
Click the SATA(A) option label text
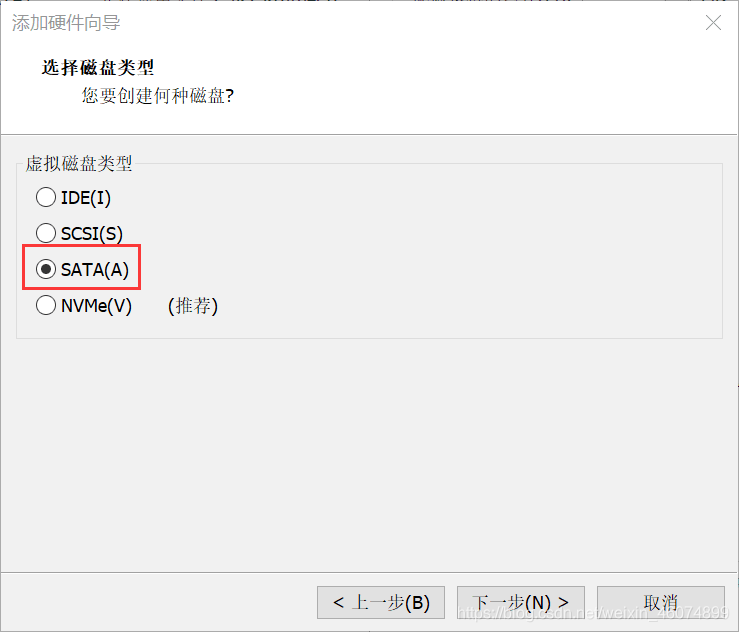coord(95,270)
